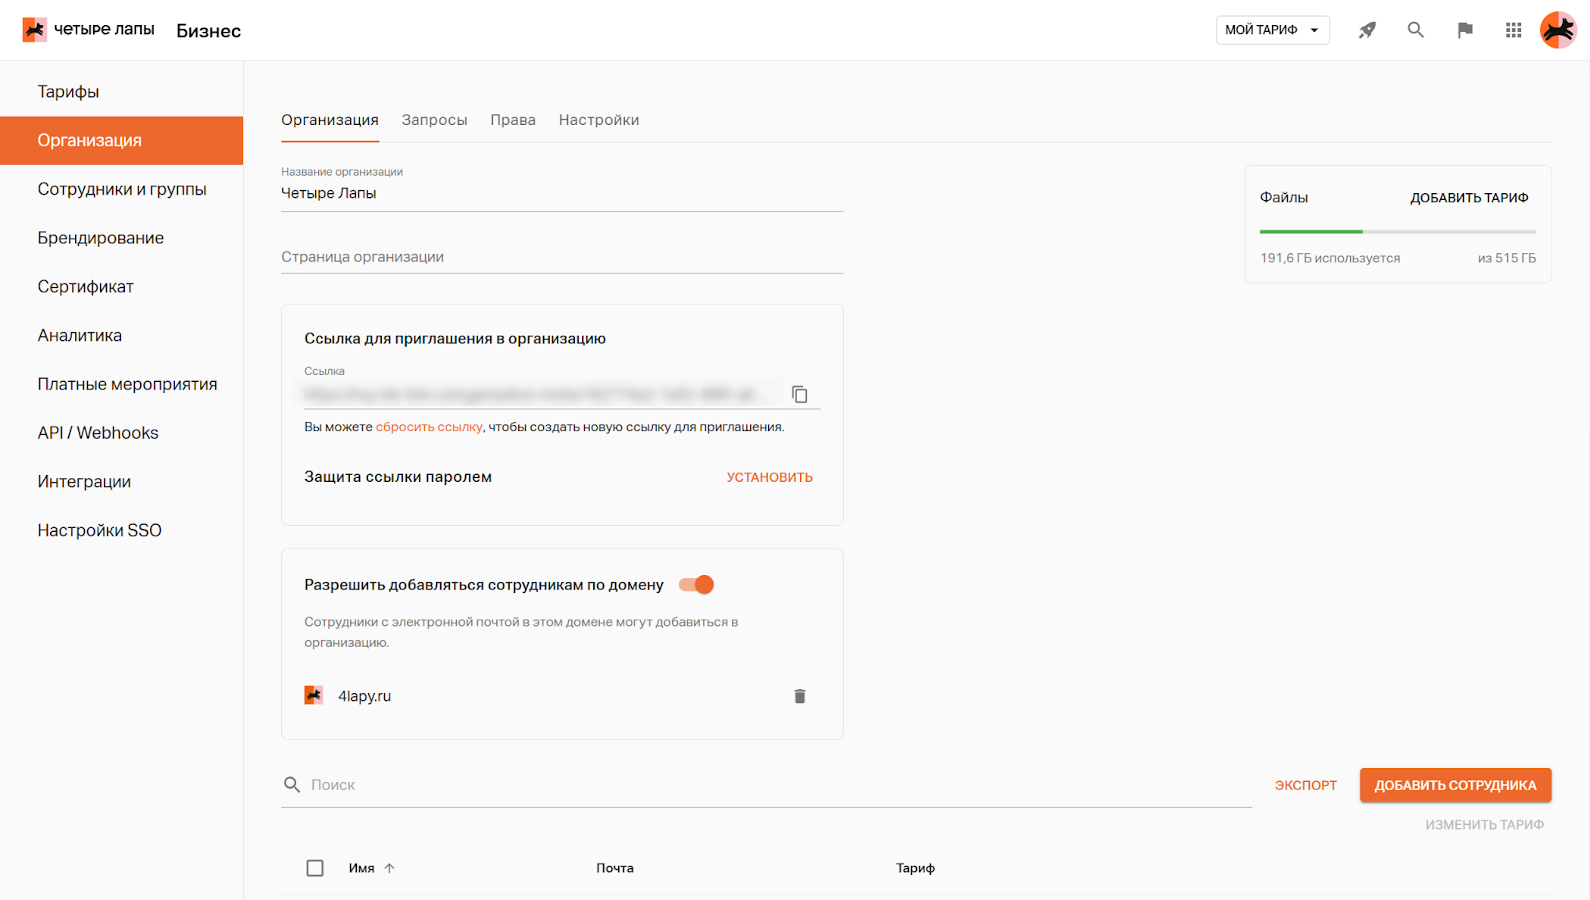Click the 191,6 ГБ используется text
This screenshot has height=900, width=1590.
click(1330, 258)
